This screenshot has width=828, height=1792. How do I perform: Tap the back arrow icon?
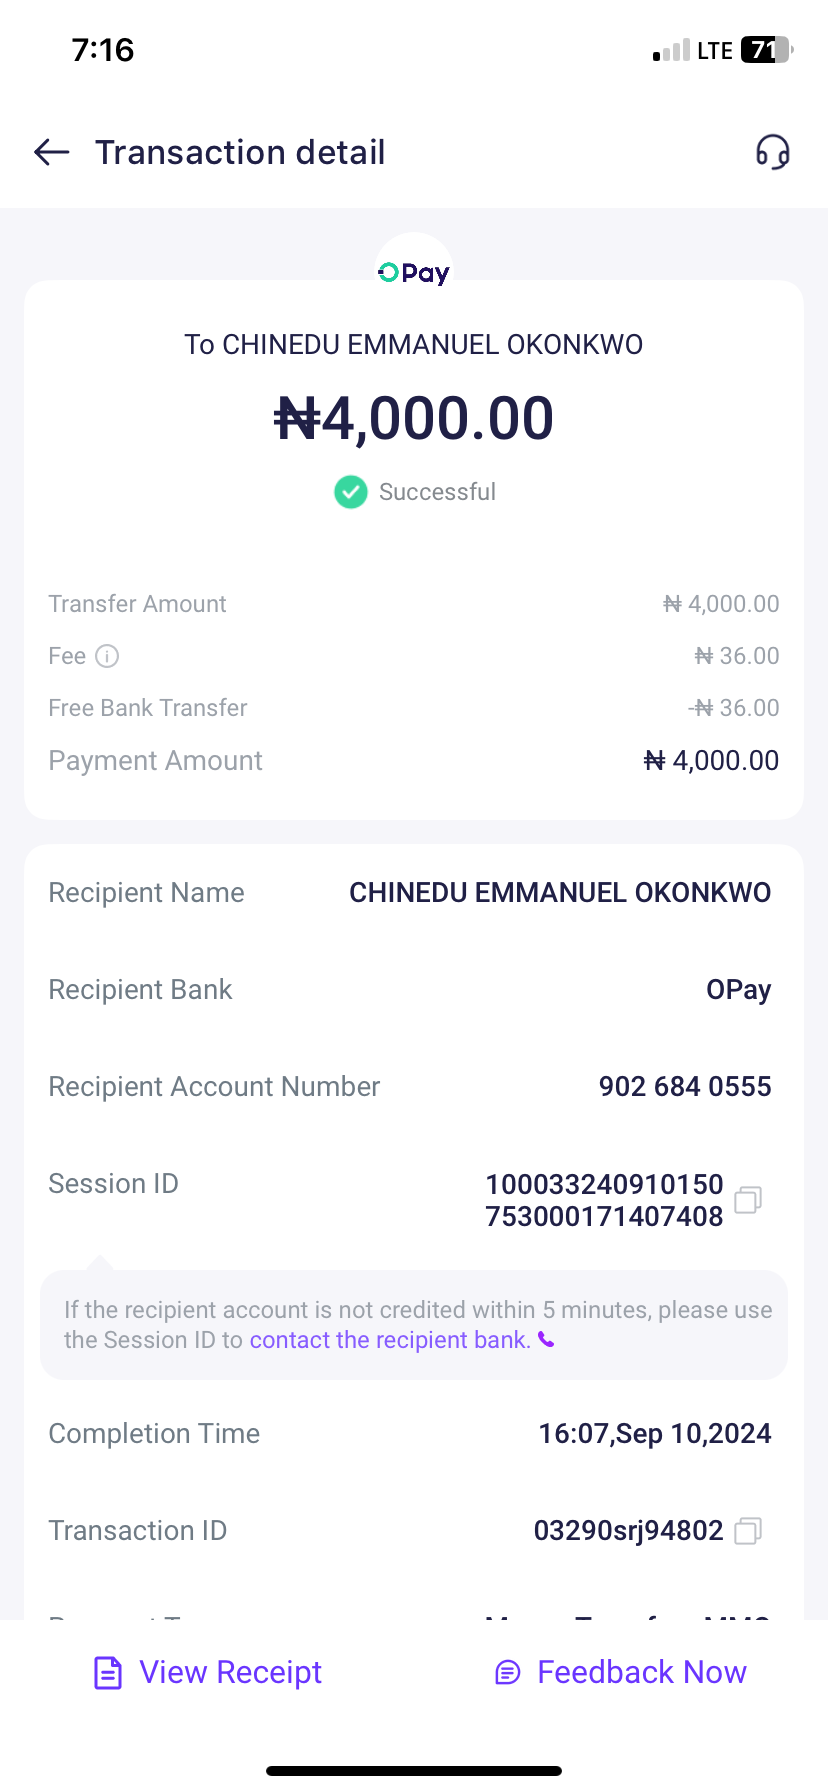[52, 152]
